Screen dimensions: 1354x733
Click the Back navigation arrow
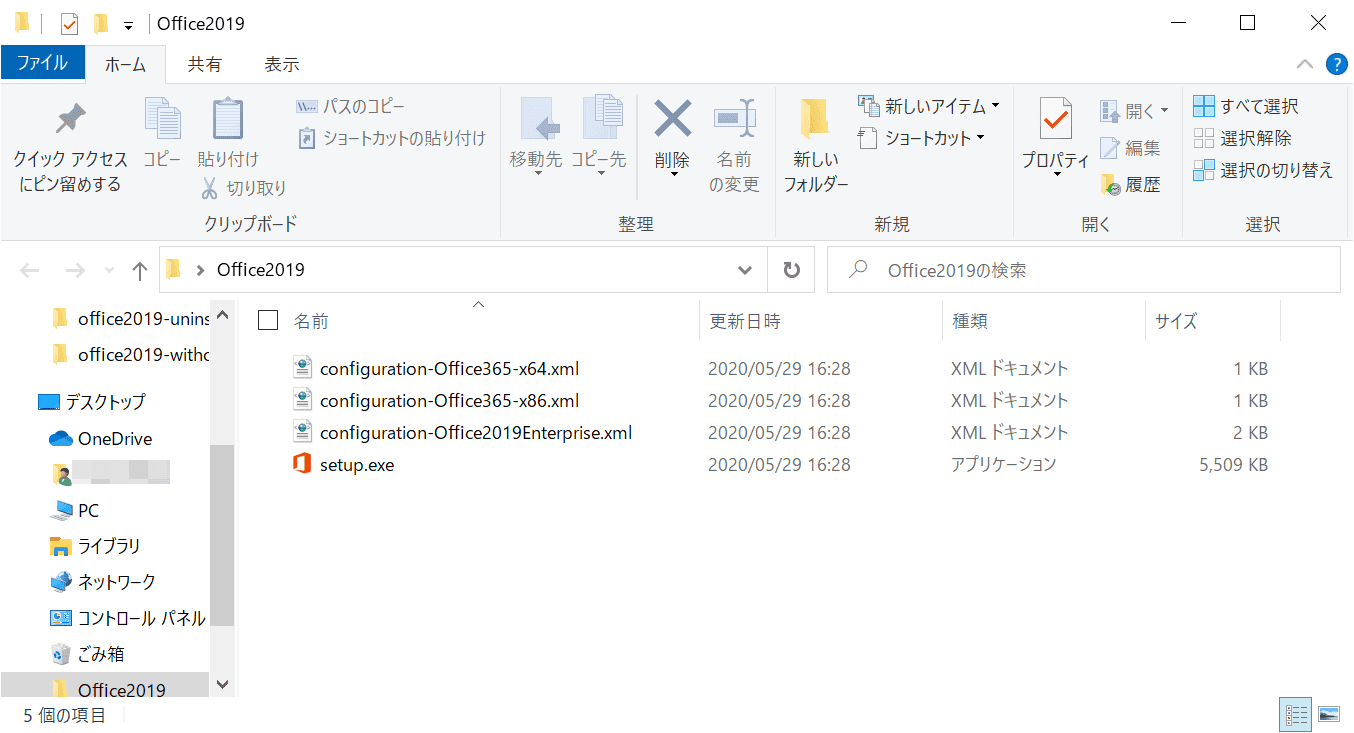click(x=30, y=270)
